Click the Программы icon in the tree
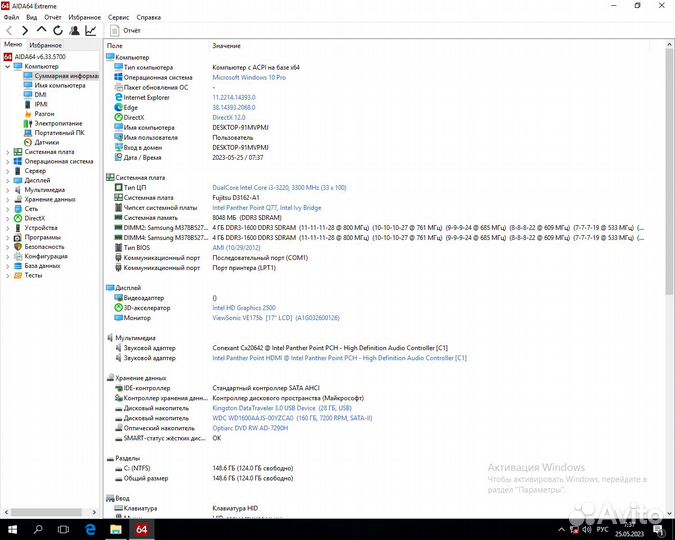The image size is (675, 540). click(18, 237)
